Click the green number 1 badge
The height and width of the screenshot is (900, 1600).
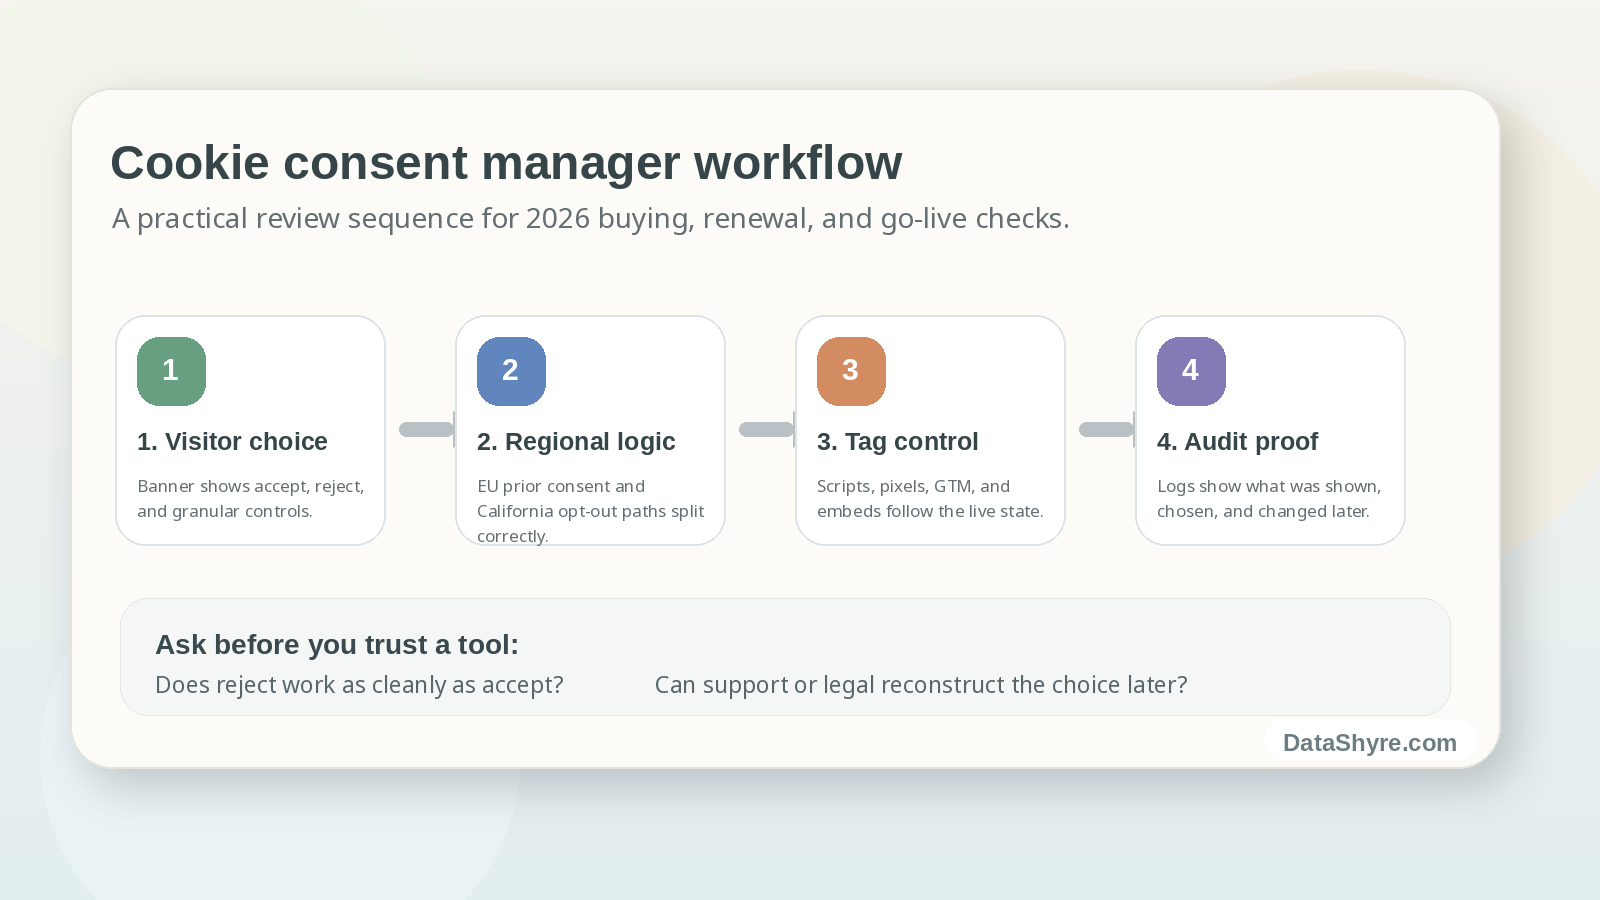(x=171, y=371)
